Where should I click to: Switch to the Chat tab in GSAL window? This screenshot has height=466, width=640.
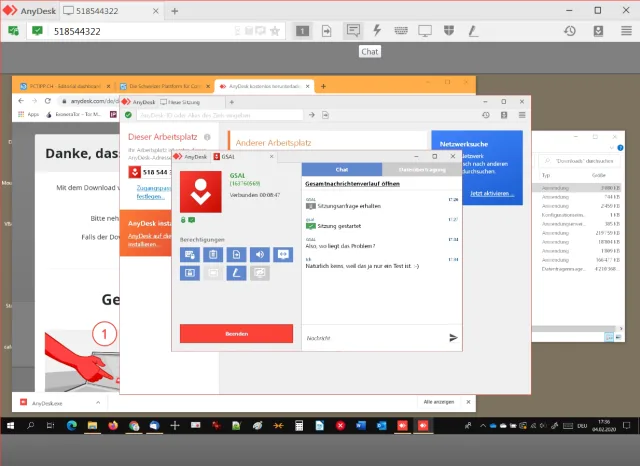[342, 169]
